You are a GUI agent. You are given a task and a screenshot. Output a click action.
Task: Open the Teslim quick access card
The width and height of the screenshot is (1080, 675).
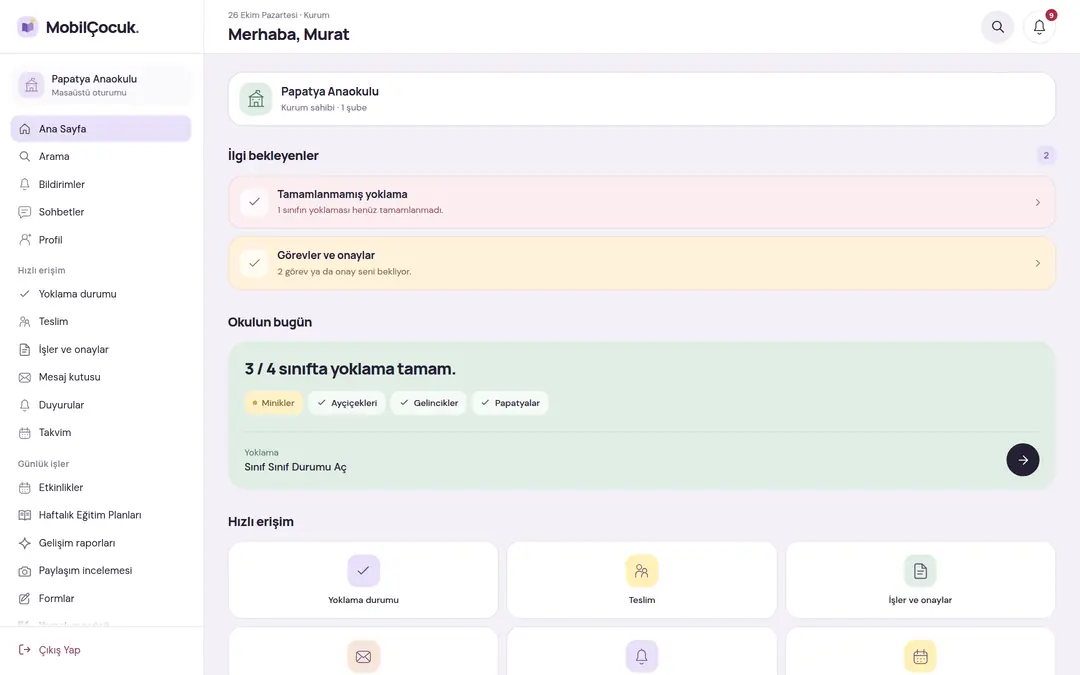click(641, 580)
